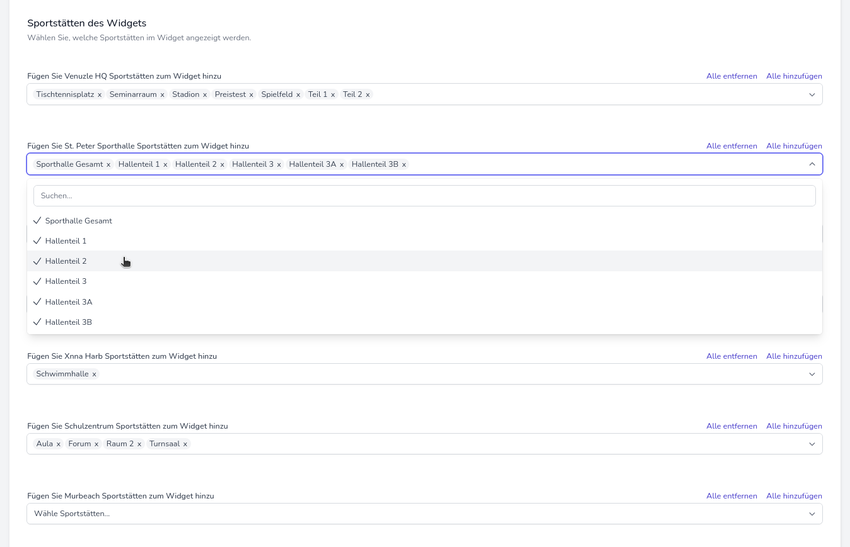Click Alle entfernen for Schulzentrum
Image resolution: width=850 pixels, height=547 pixels.
(x=731, y=426)
